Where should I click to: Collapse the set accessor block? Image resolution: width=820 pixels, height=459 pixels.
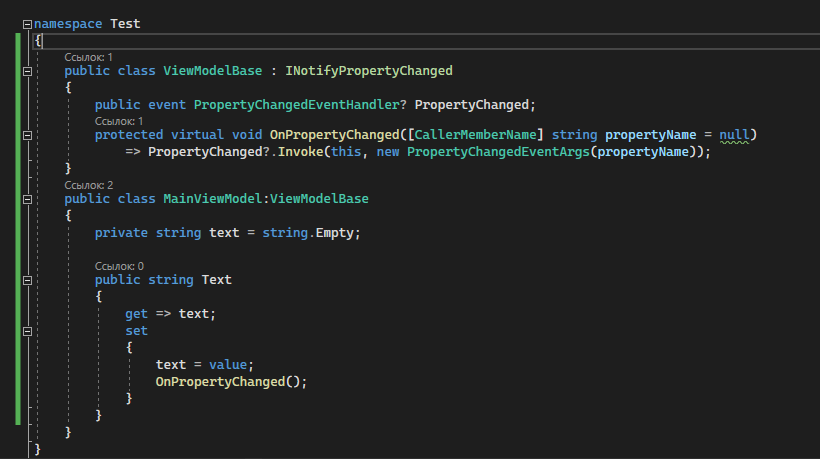pyautogui.click(x=27, y=331)
